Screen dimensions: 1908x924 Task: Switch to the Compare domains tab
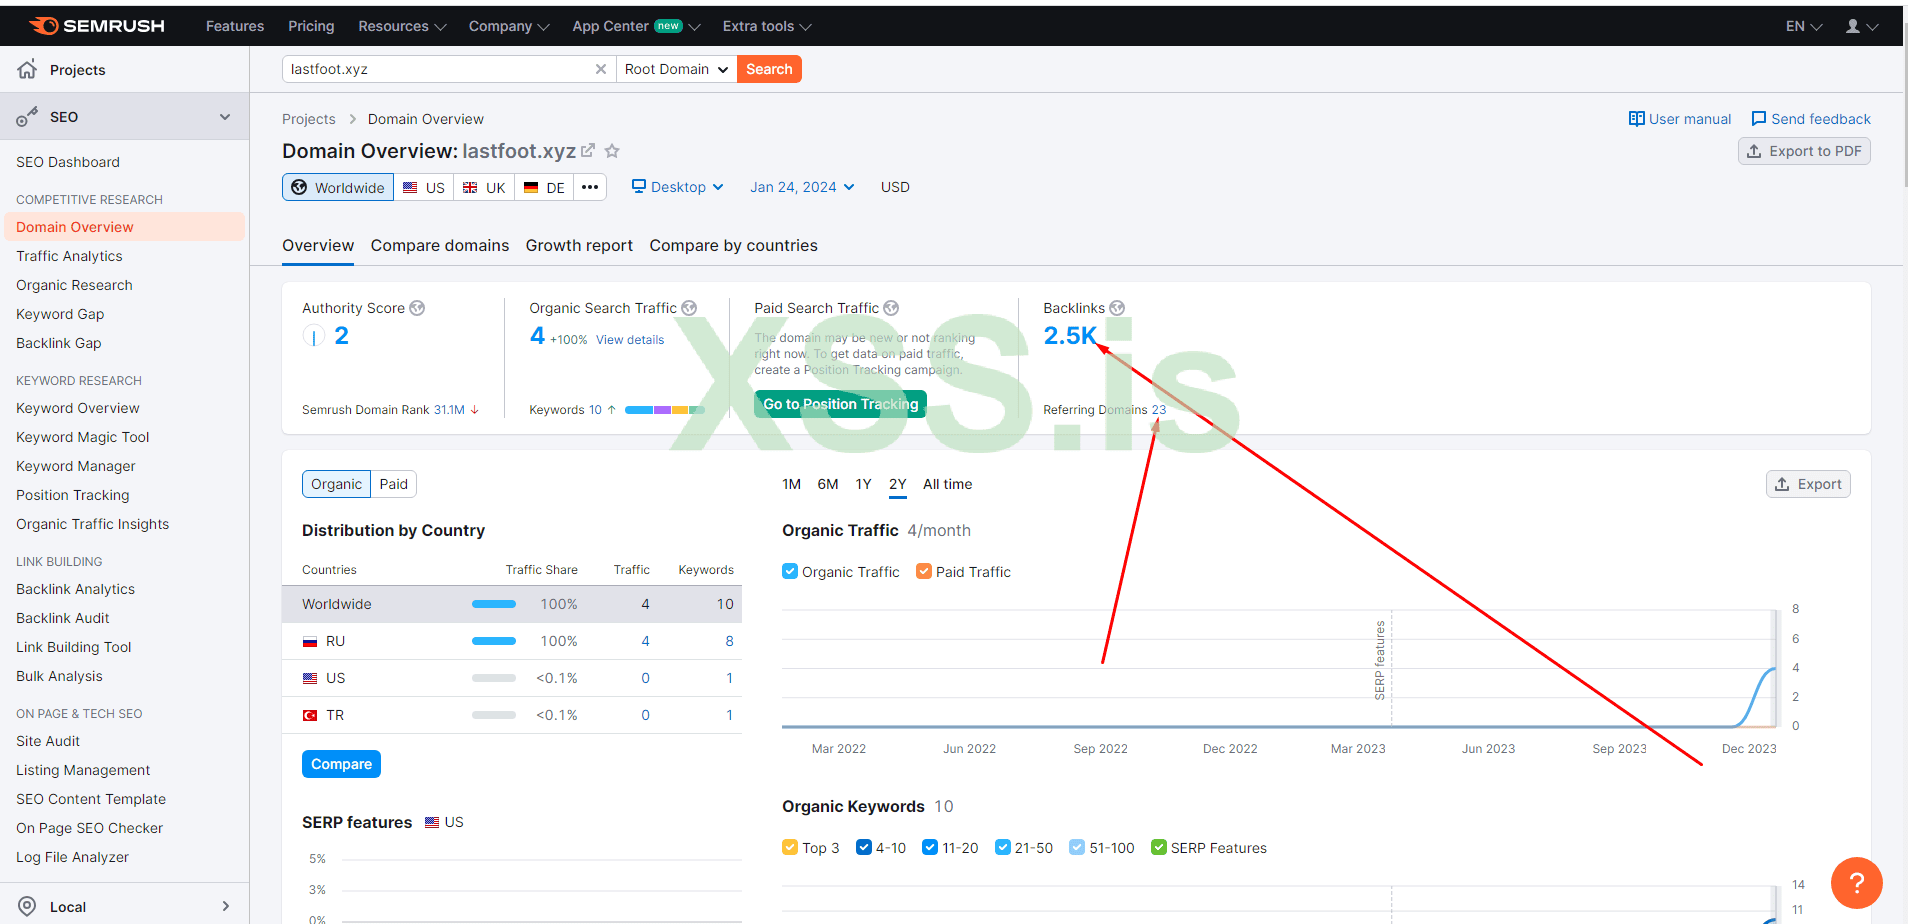(440, 245)
